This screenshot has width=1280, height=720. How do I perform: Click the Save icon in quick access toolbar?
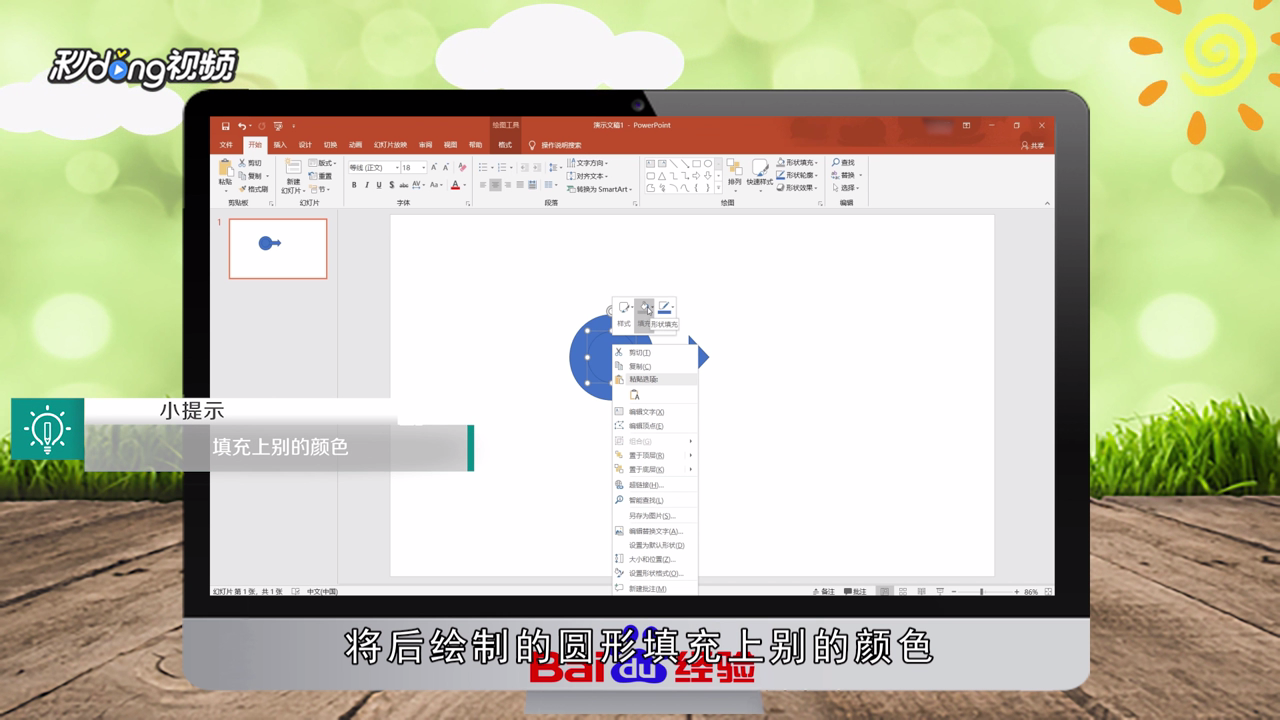(225, 126)
